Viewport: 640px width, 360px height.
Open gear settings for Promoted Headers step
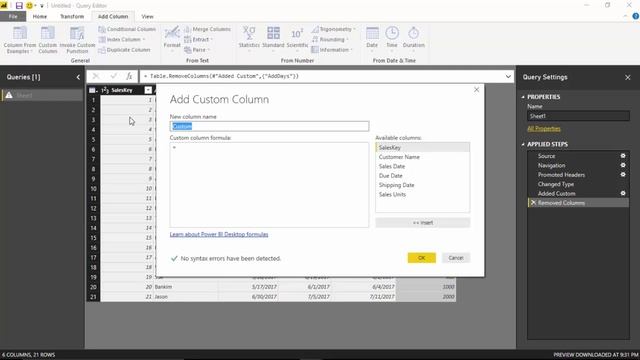623,175
